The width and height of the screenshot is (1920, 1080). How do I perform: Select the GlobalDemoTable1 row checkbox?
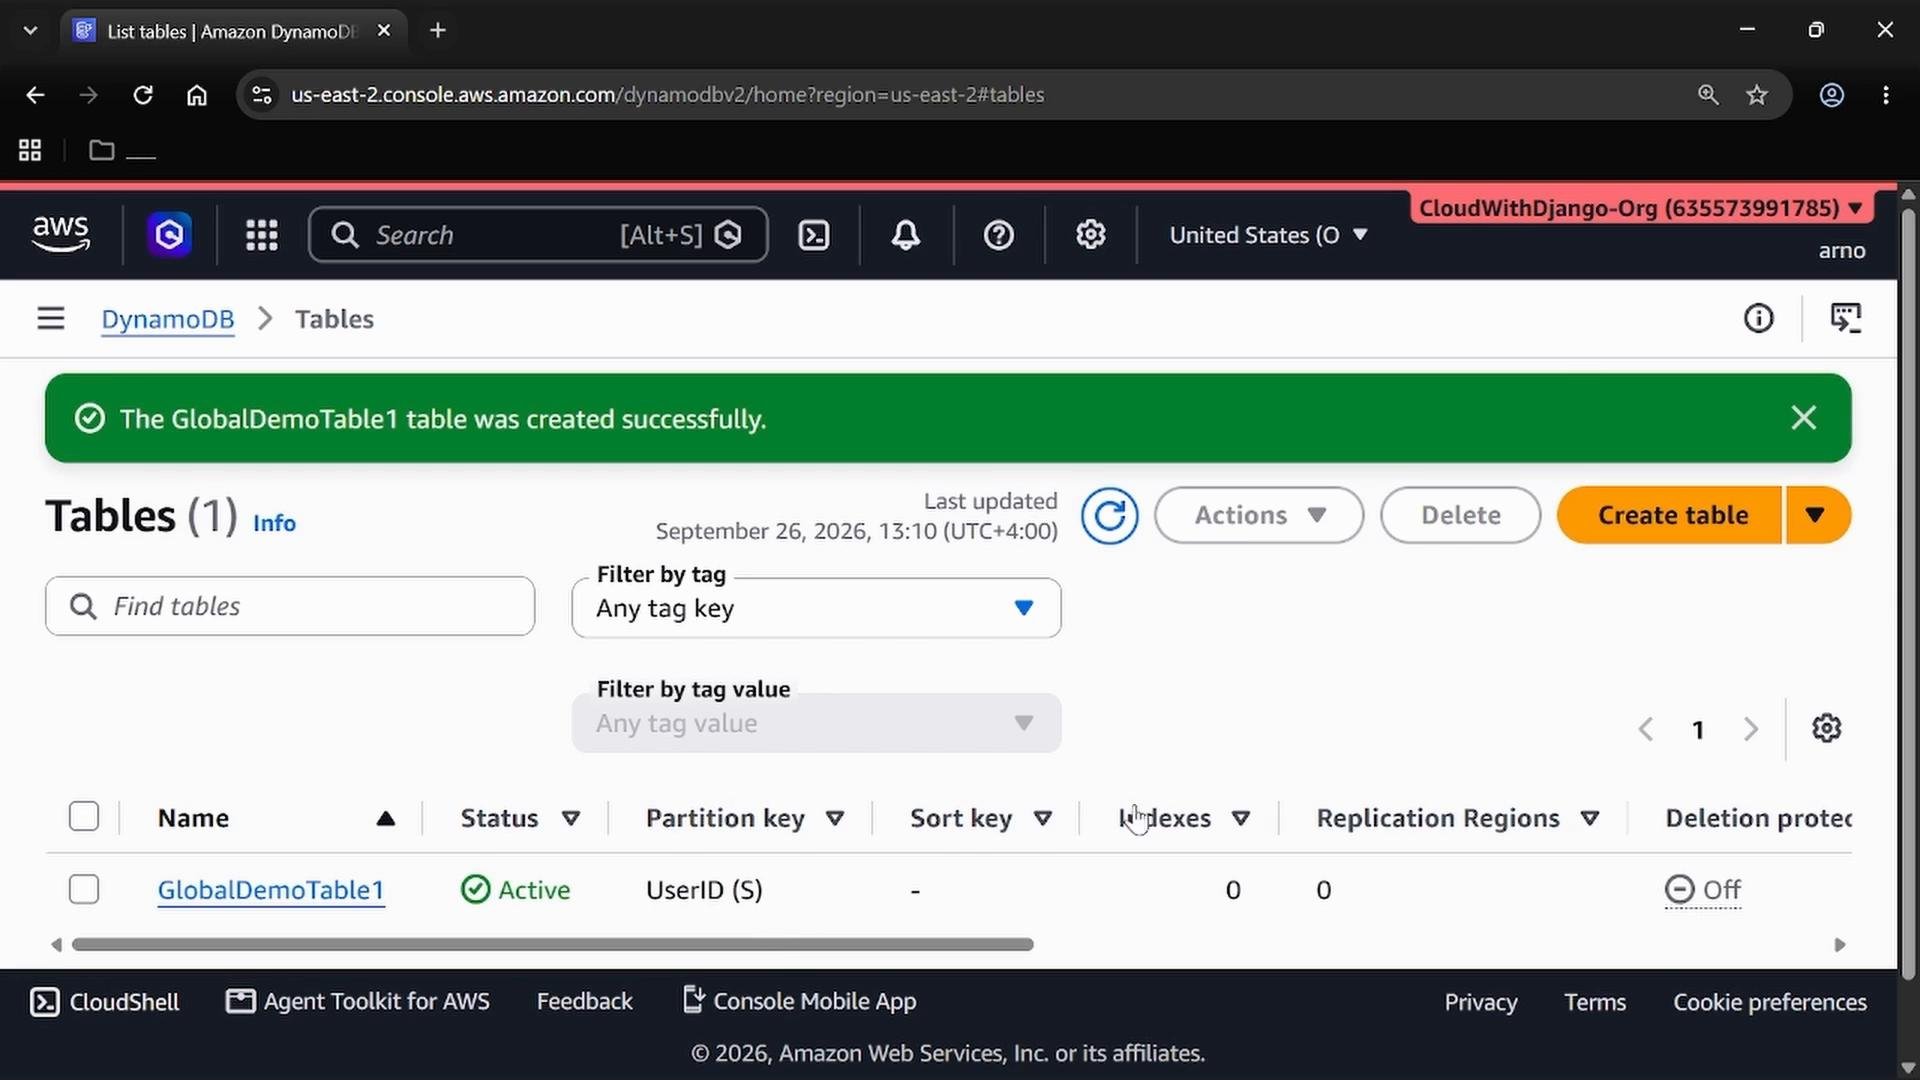click(x=84, y=889)
